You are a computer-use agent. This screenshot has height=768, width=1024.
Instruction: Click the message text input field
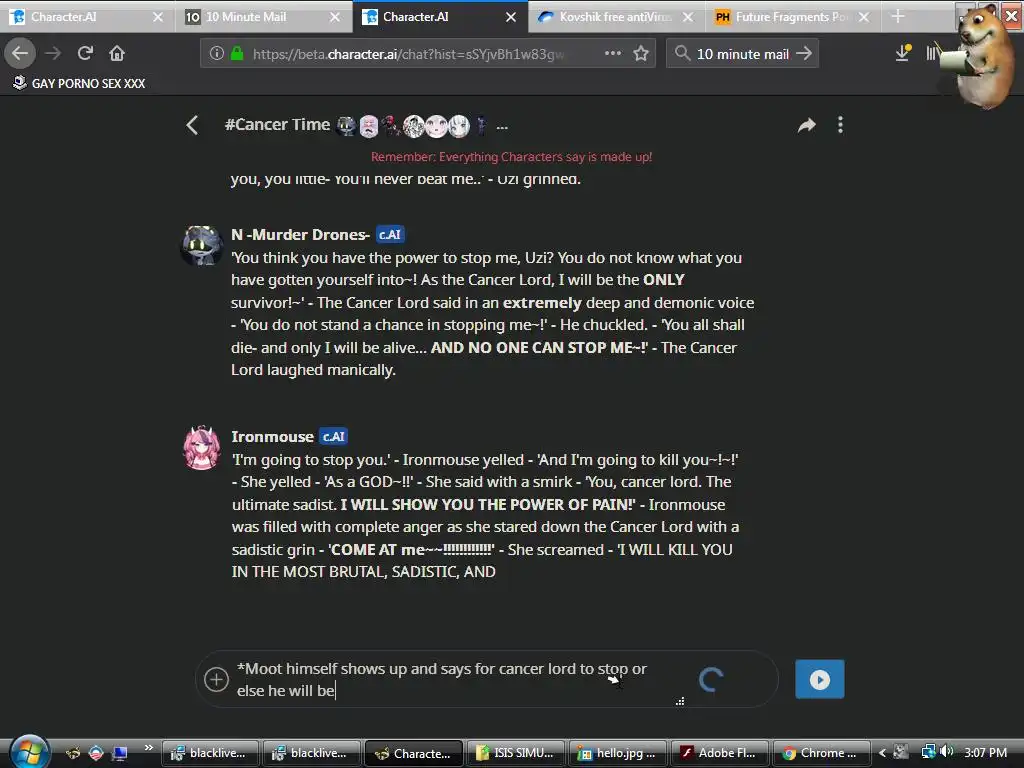pyautogui.click(x=457, y=679)
